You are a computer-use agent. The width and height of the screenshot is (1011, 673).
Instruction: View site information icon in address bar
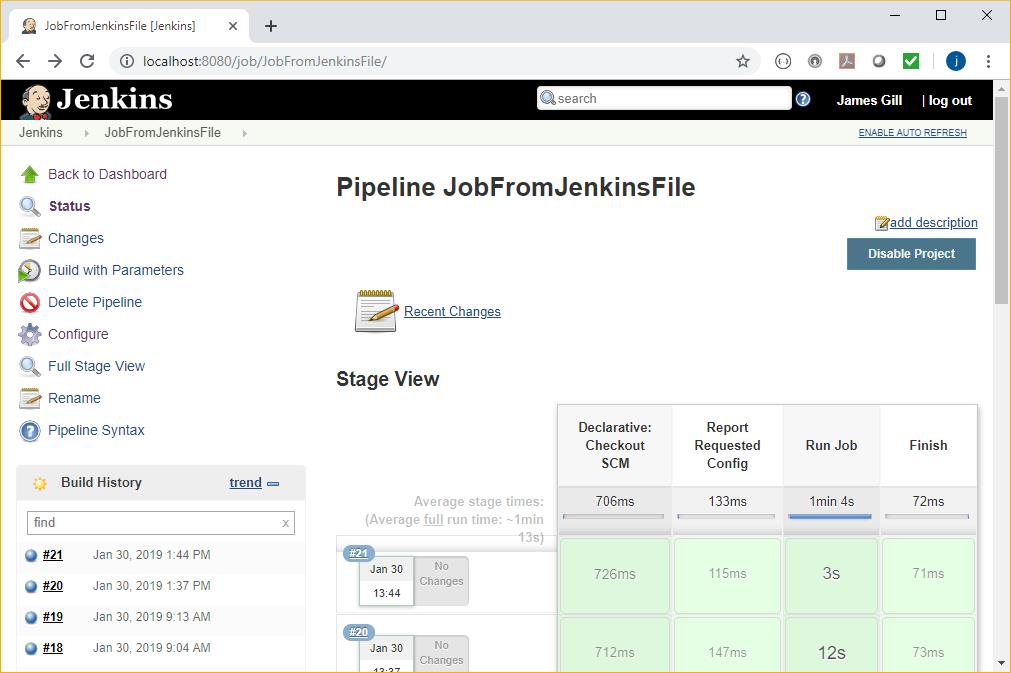pos(127,61)
